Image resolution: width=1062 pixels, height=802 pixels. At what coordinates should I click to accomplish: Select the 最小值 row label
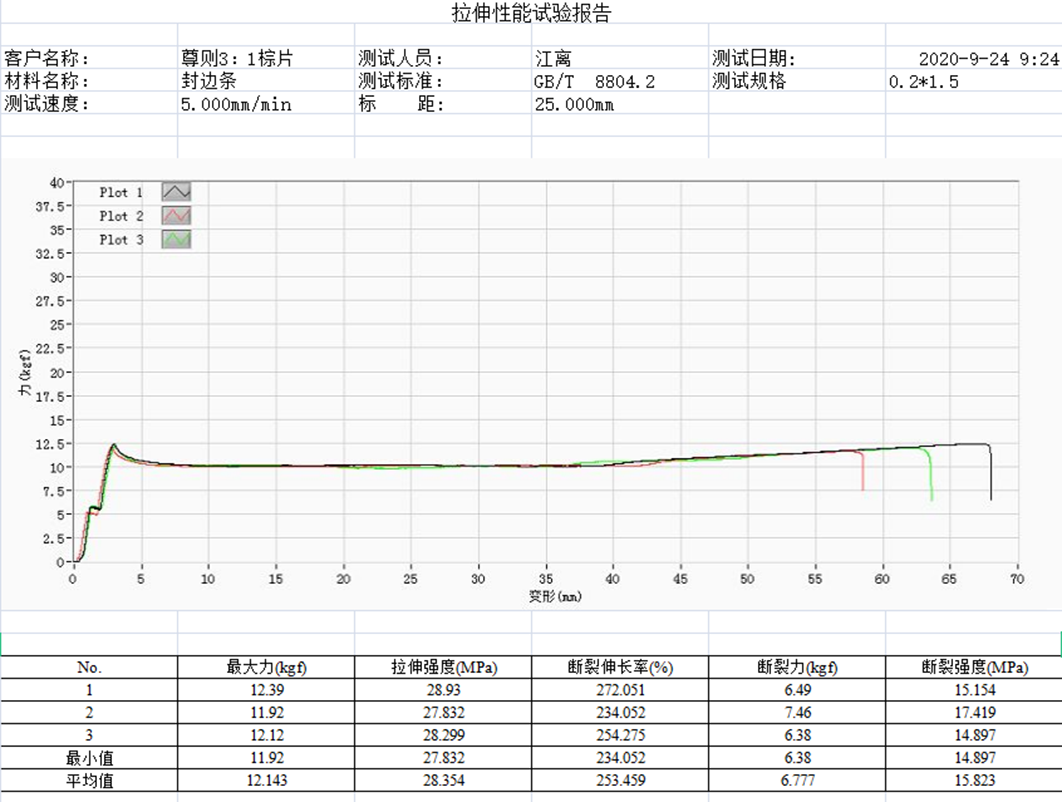(x=89, y=758)
